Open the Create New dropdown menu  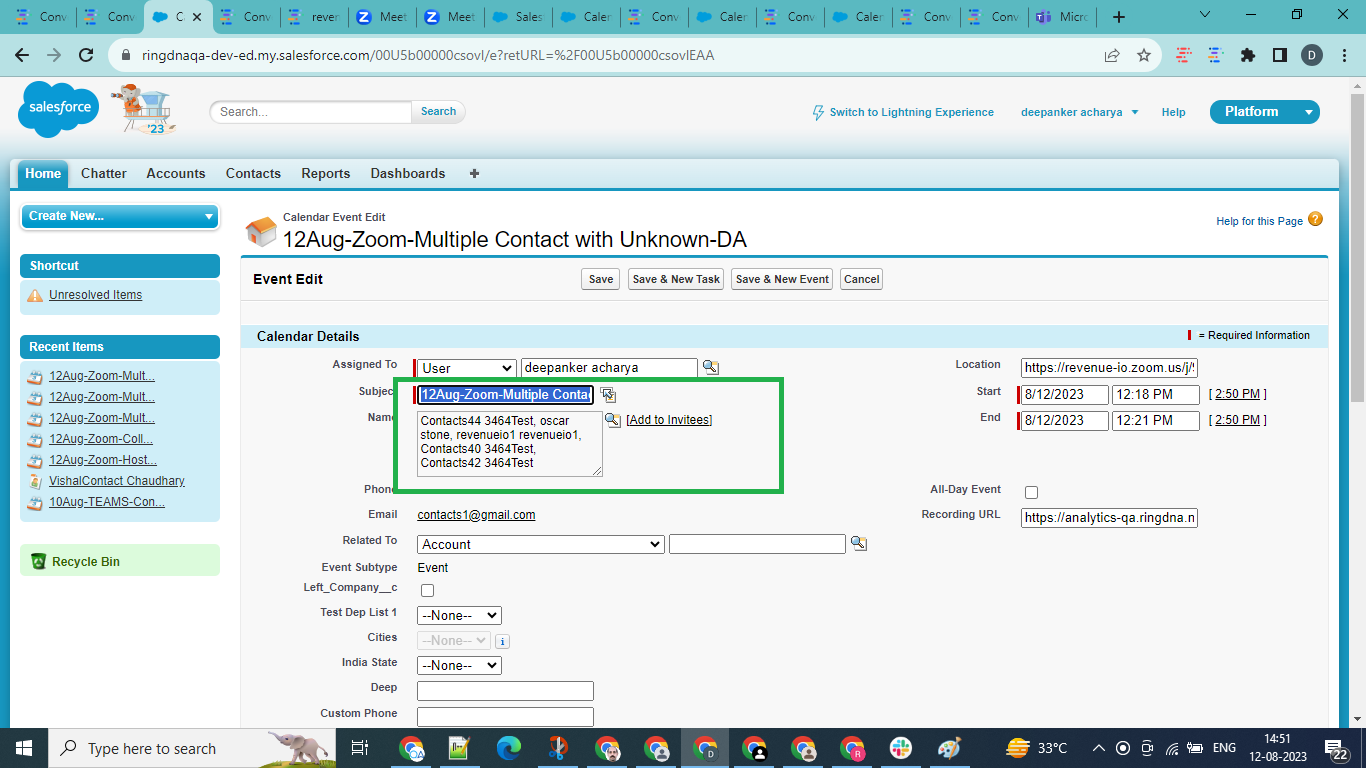[x=119, y=216]
